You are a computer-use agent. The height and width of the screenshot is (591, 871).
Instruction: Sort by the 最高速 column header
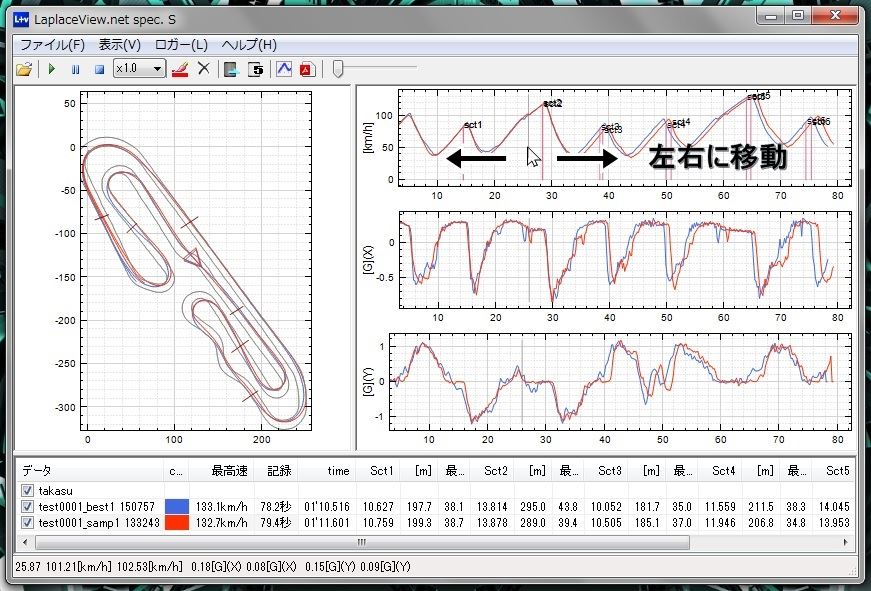[x=221, y=471]
